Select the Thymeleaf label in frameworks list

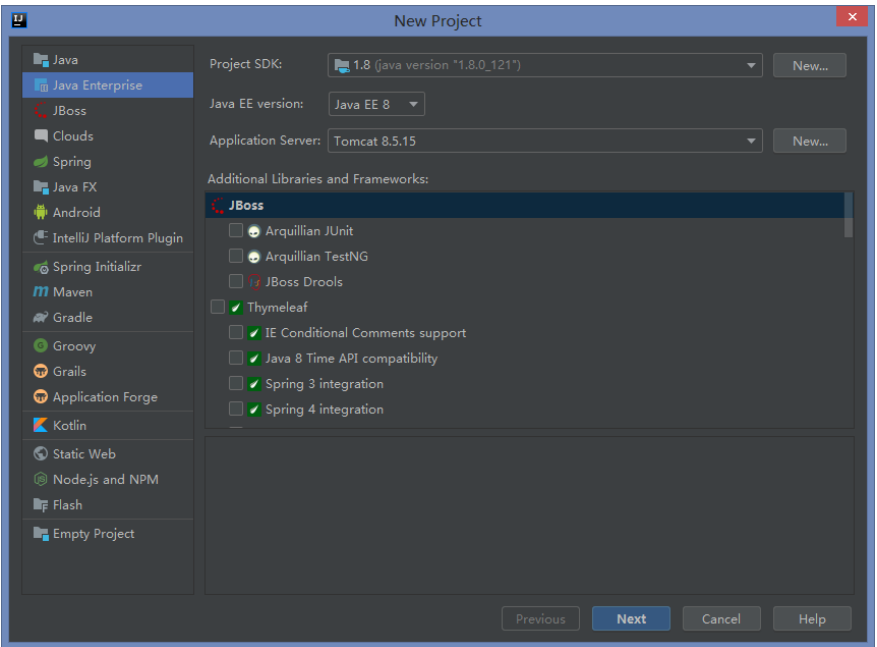(277, 308)
